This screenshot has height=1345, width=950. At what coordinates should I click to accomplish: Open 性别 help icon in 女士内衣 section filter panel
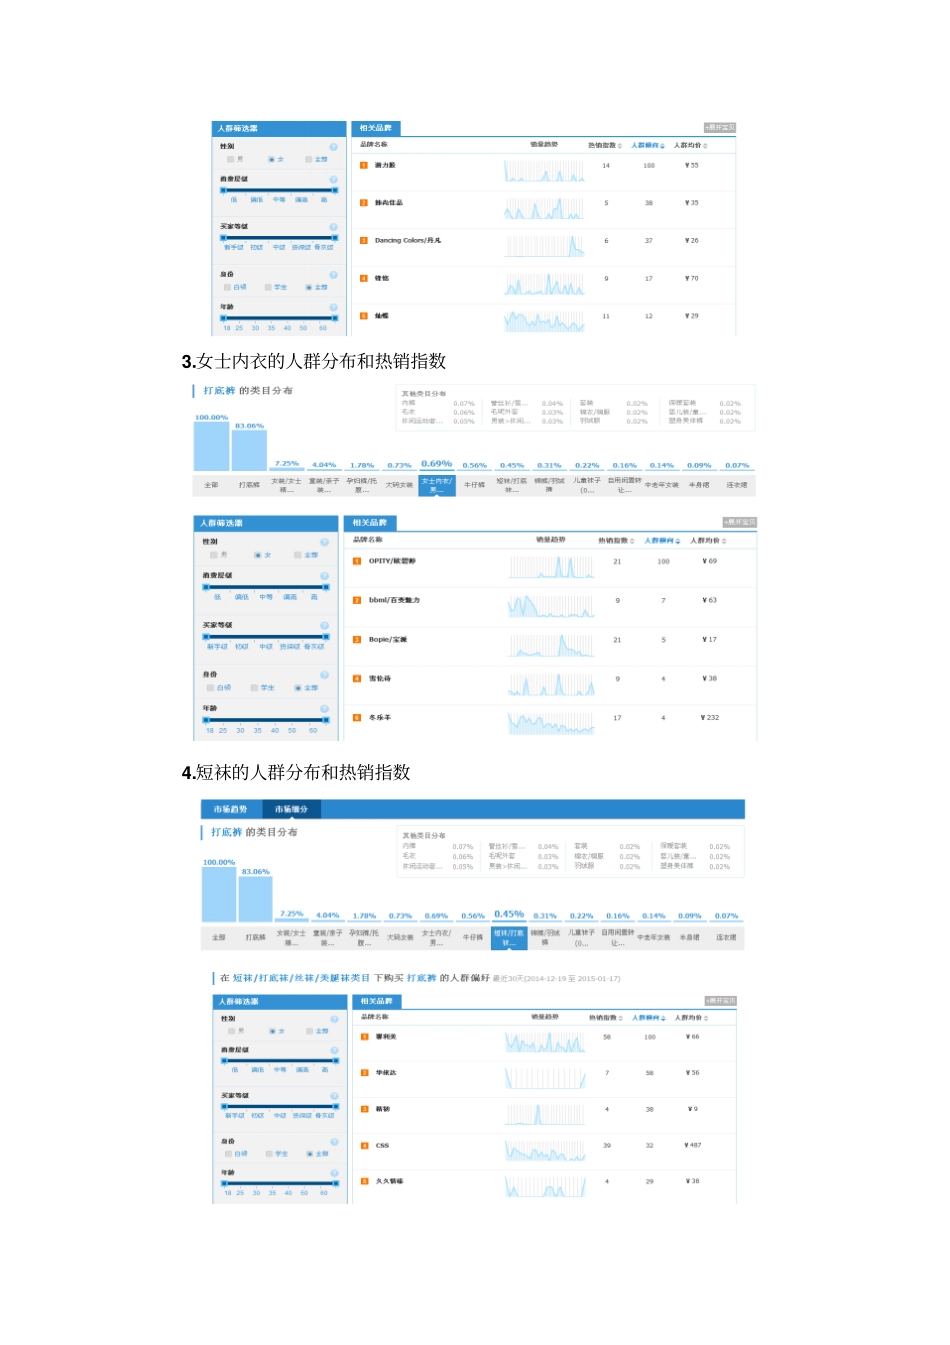pyautogui.click(x=325, y=542)
